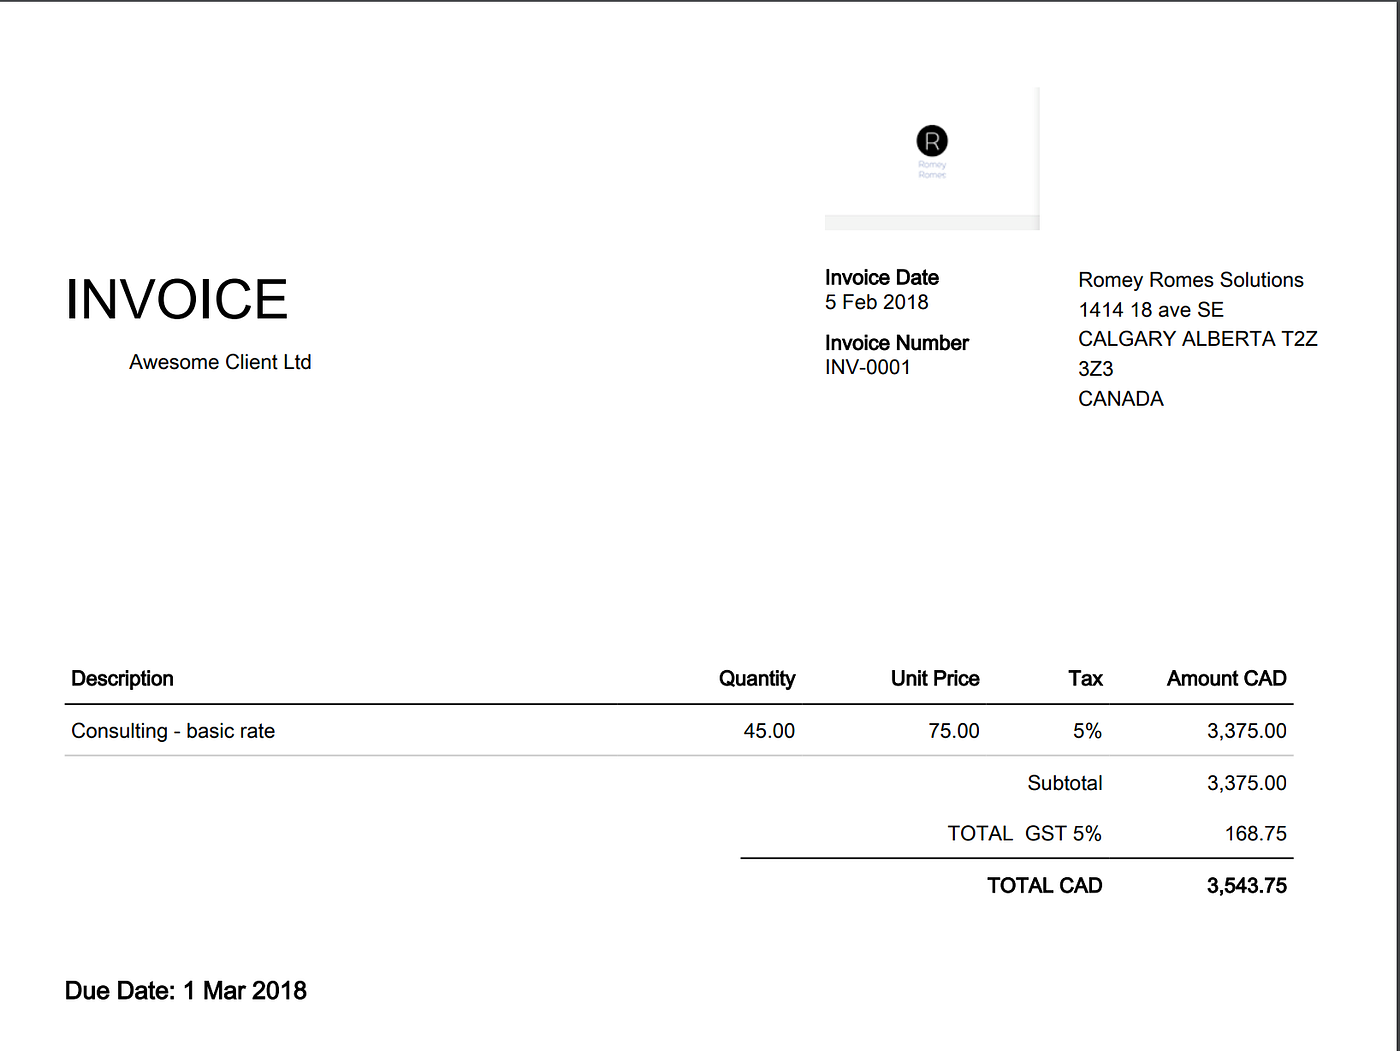1400x1051 pixels.
Task: Click the CANADA country line
Action: pyautogui.click(x=1121, y=399)
